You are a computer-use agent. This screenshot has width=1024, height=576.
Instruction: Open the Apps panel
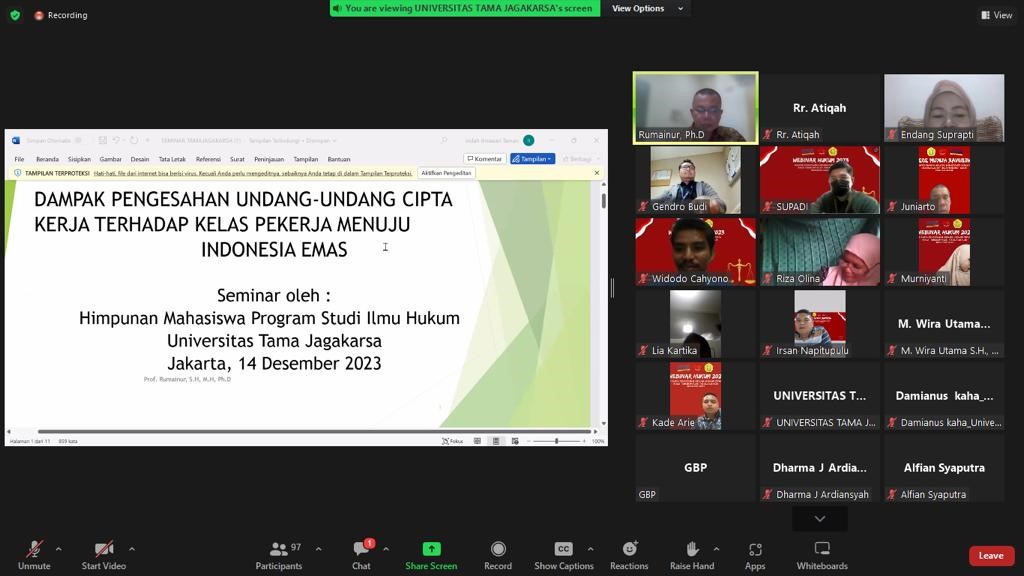755,555
